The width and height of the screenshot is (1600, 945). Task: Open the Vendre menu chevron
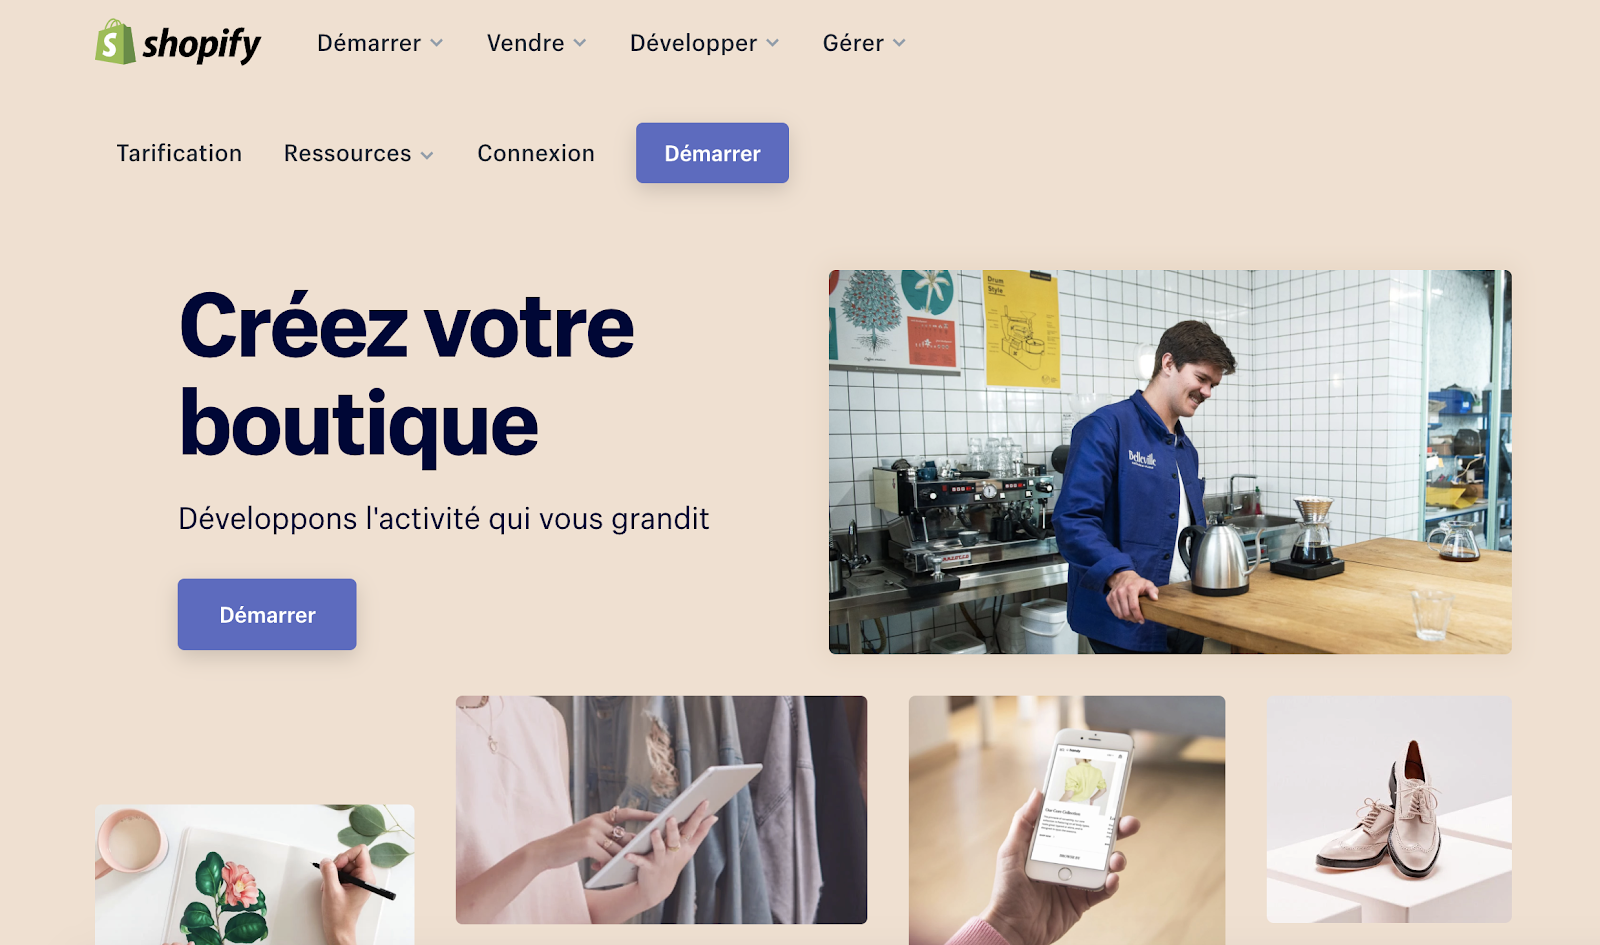580,43
